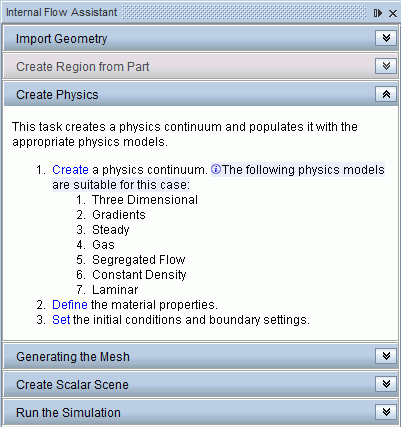Click the Internal Flow Assistant title bar
The width and height of the screenshot is (401, 427).
click(x=187, y=13)
